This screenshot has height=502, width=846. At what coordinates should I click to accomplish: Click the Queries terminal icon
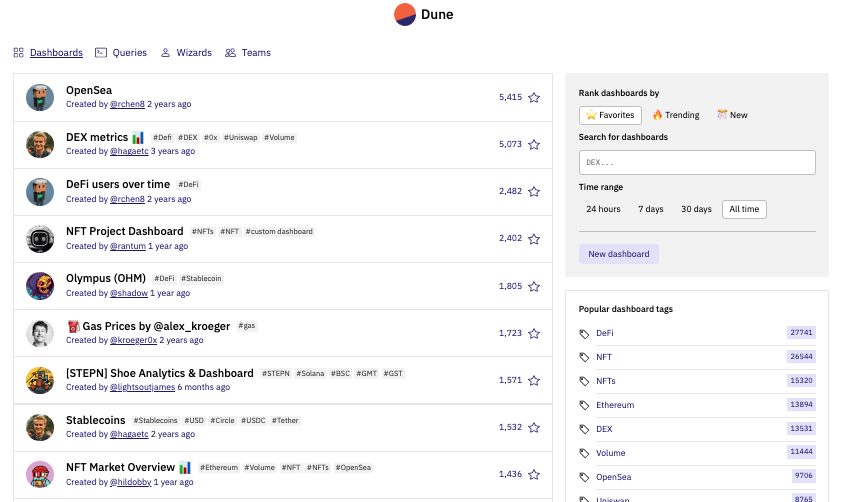tap(101, 52)
